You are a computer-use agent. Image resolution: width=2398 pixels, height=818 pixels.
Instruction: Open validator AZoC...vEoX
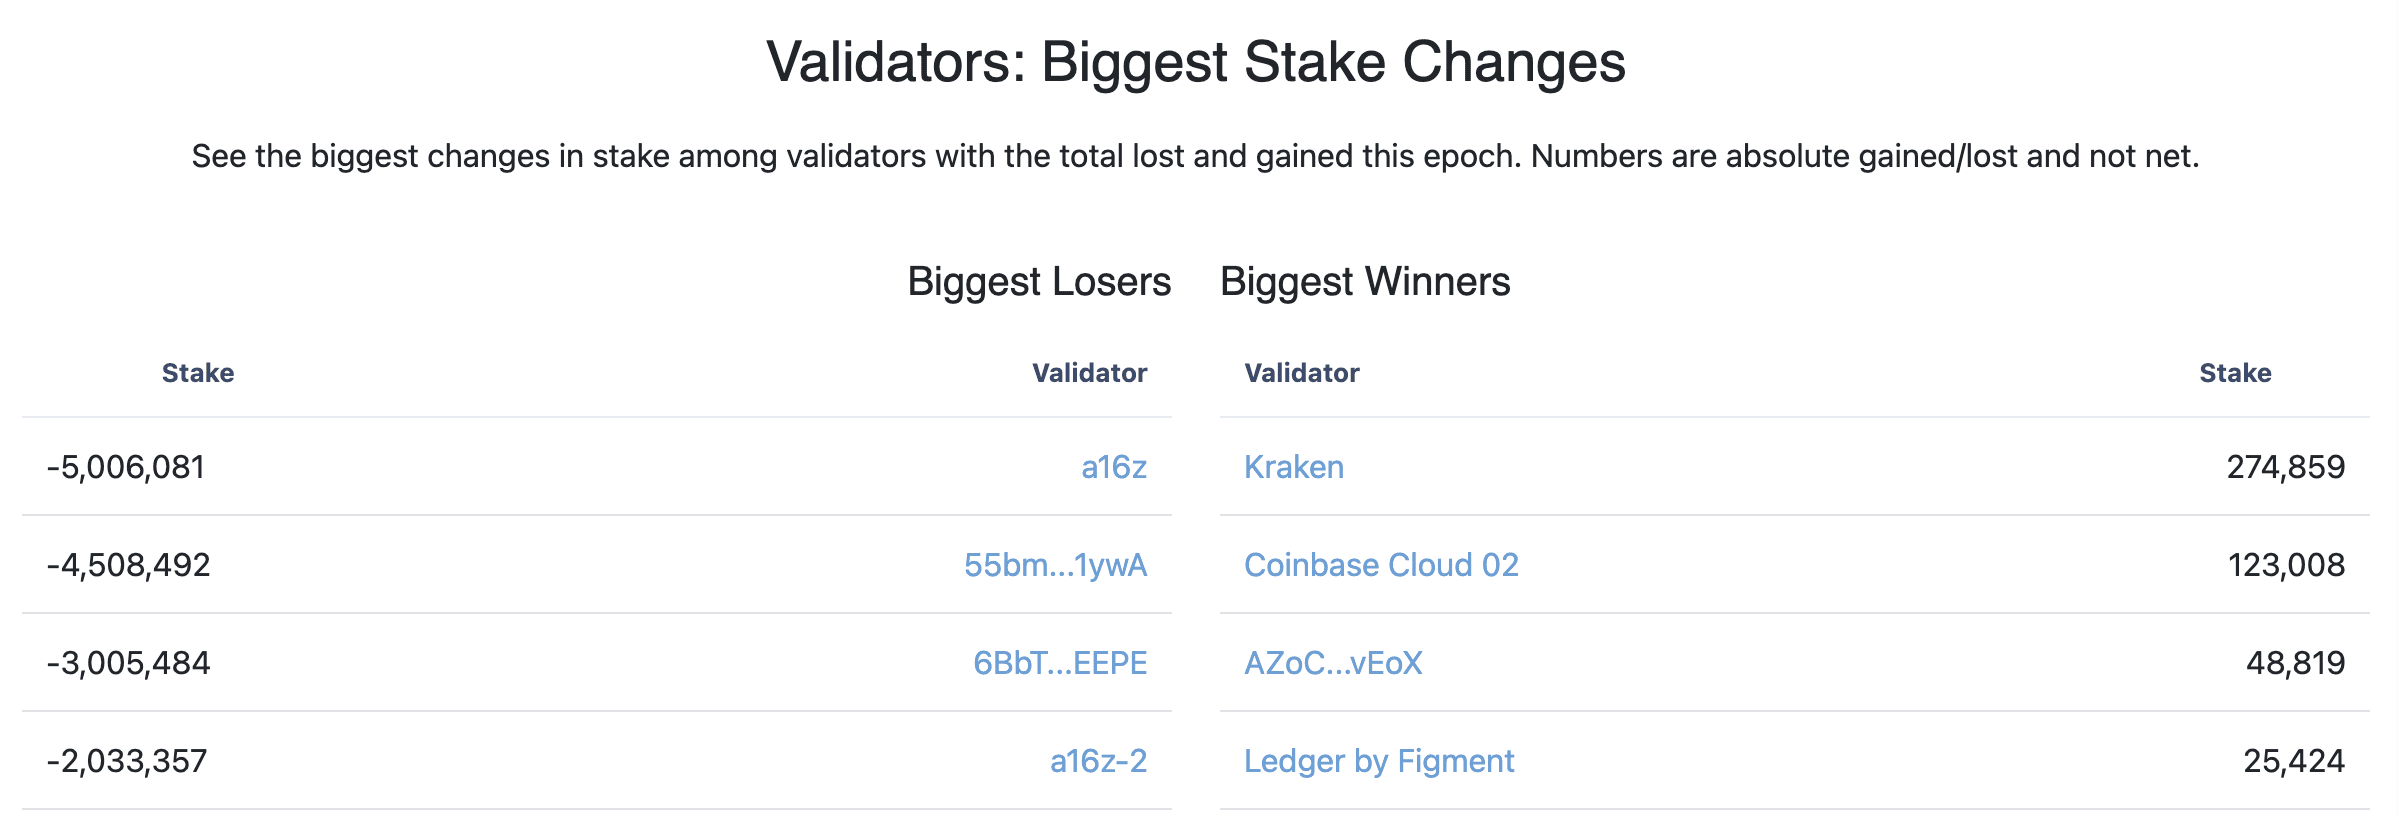tap(1333, 663)
